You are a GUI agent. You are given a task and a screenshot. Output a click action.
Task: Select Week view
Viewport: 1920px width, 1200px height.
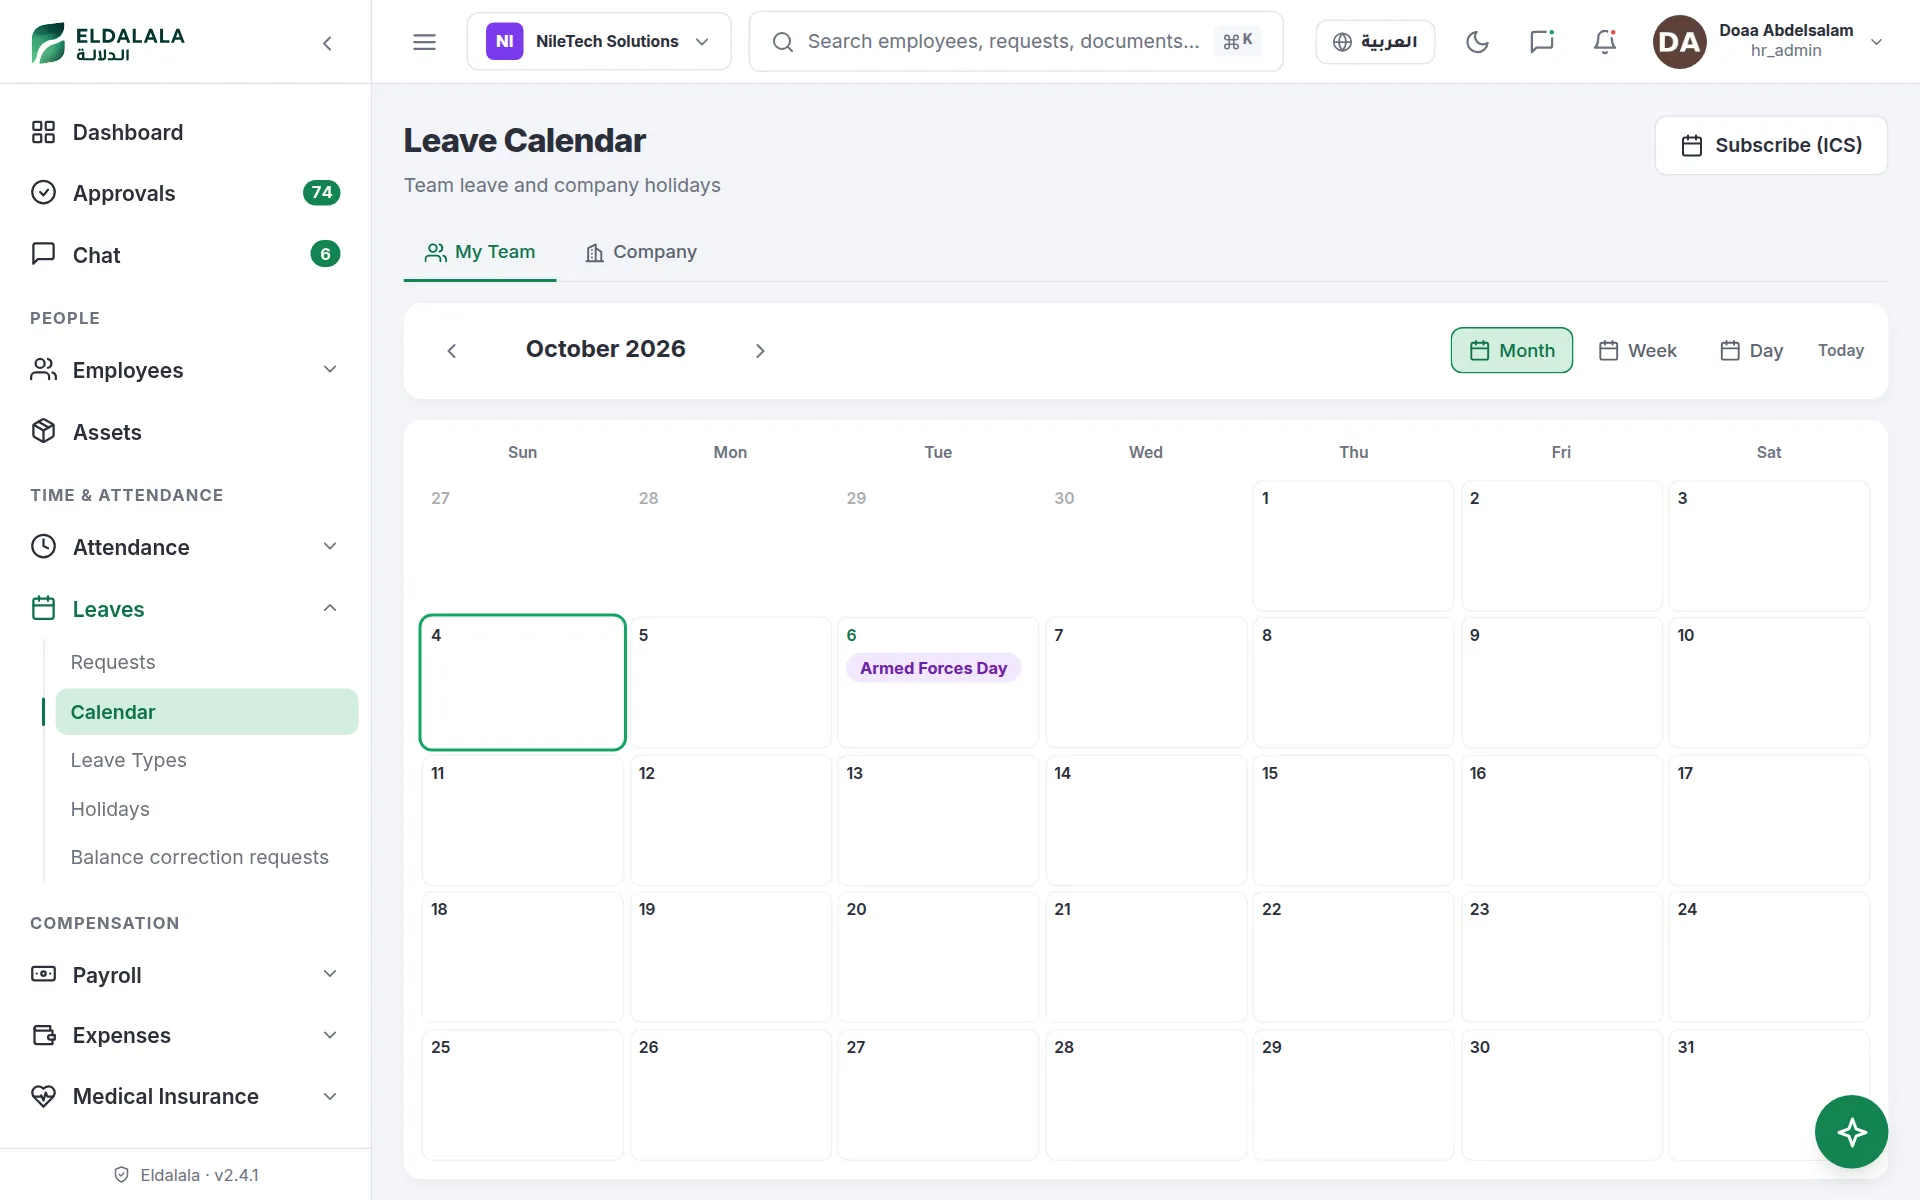(1637, 351)
